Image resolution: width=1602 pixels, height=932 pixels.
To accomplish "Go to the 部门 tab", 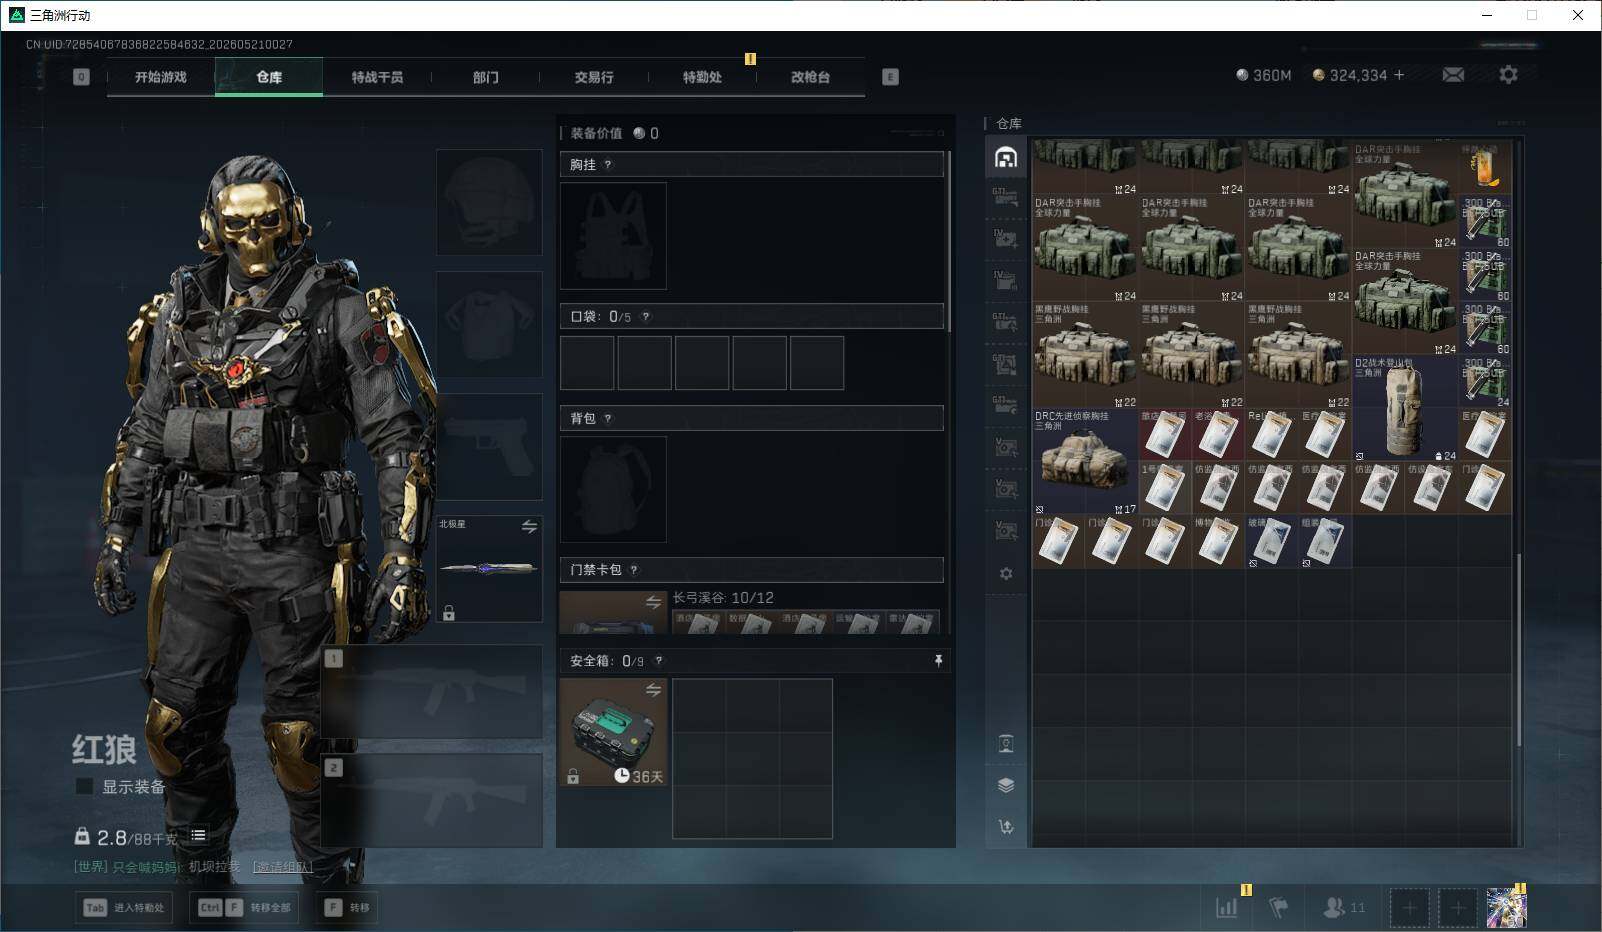I will click(x=486, y=77).
